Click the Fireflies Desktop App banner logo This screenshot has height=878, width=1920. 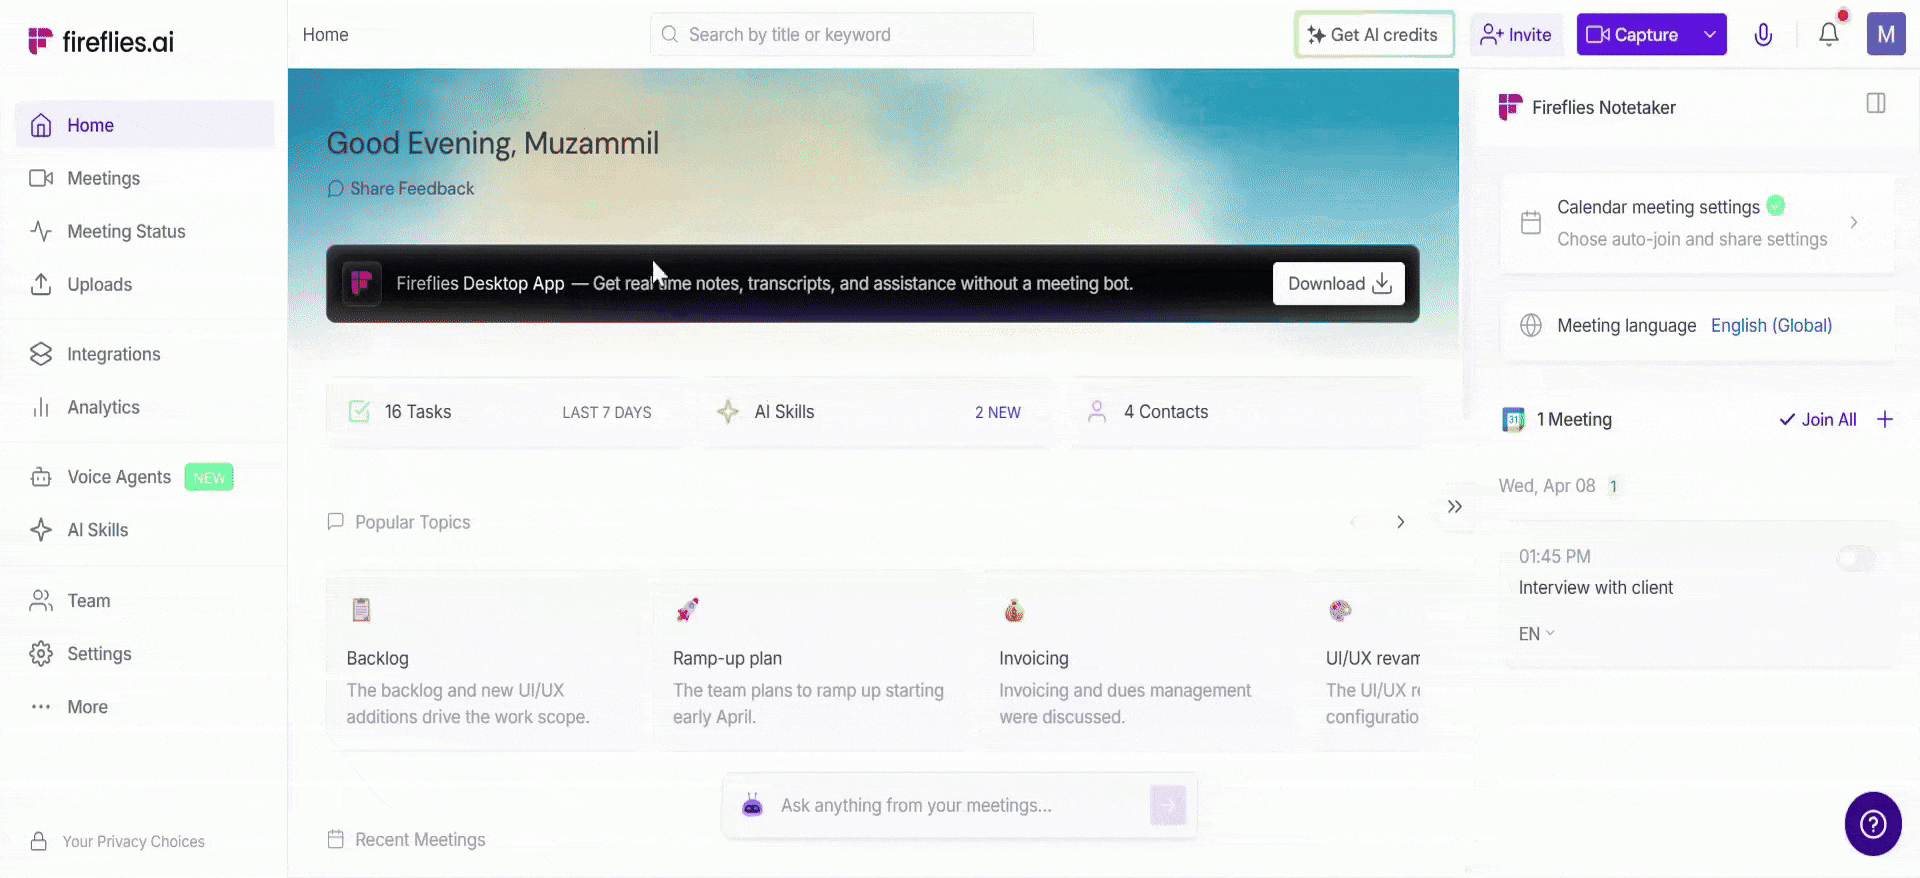point(361,284)
